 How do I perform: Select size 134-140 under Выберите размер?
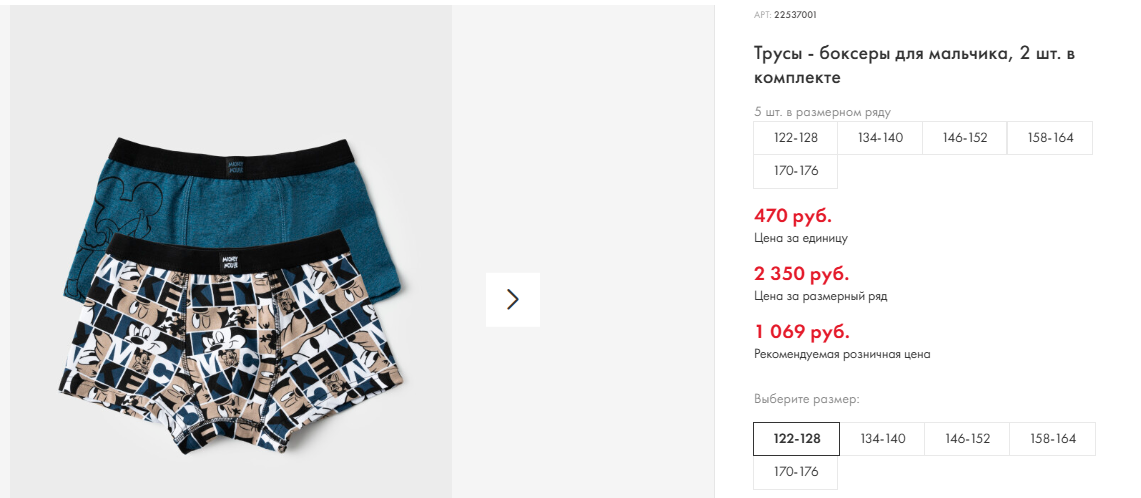(x=882, y=439)
